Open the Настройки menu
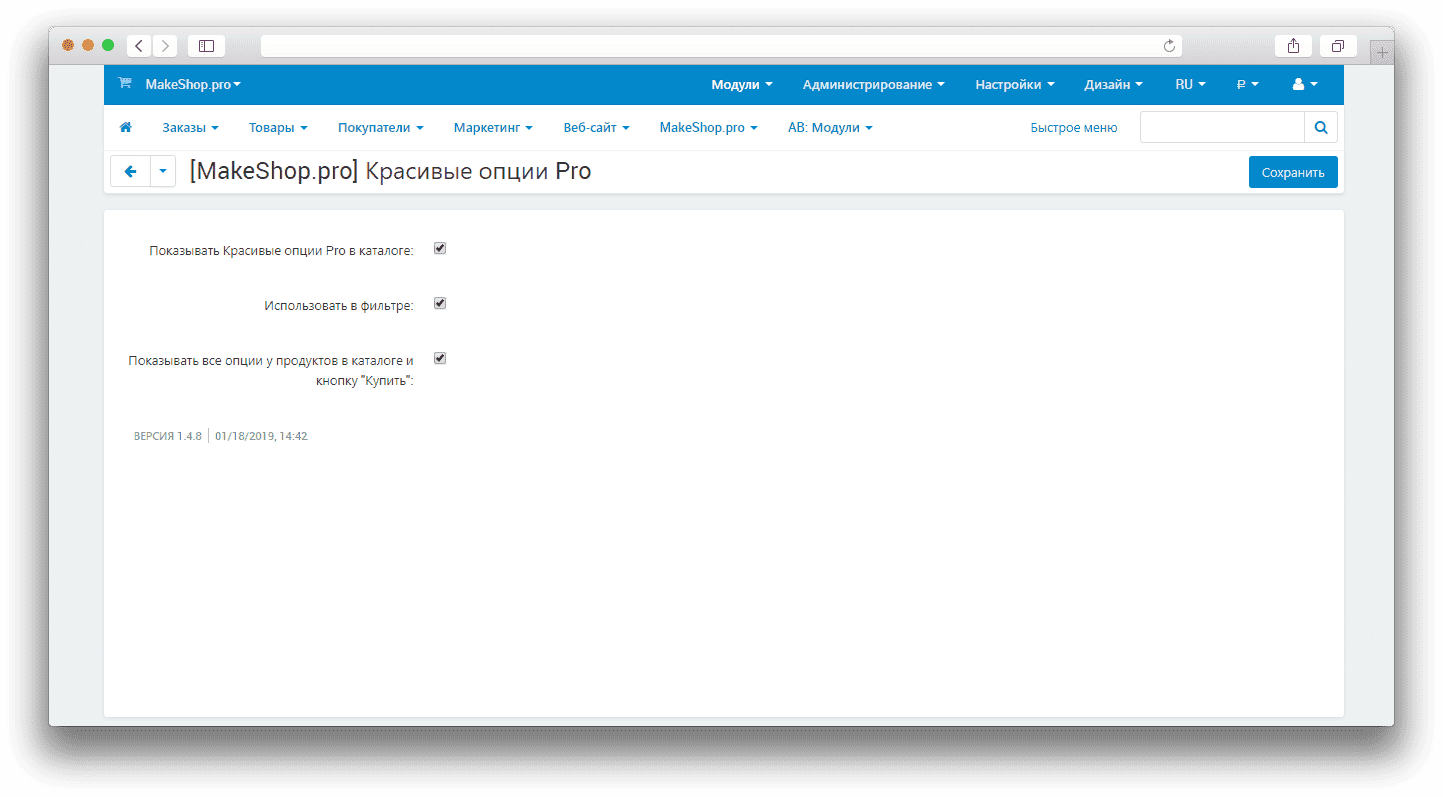The image size is (1443, 797). click(x=1015, y=85)
